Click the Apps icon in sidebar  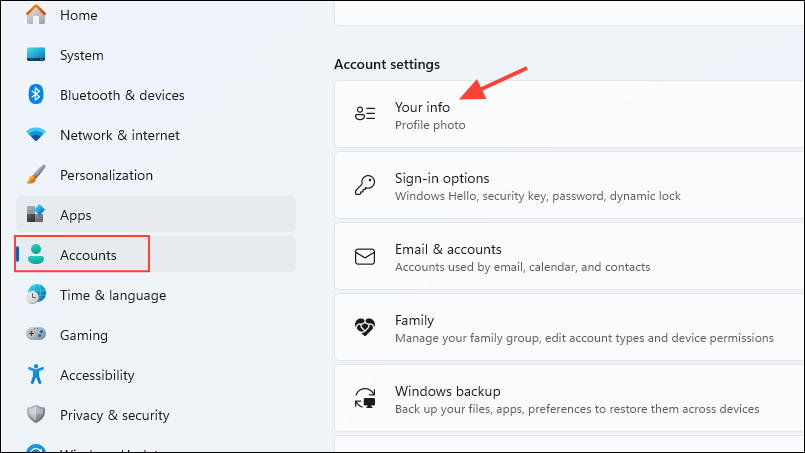(36, 214)
